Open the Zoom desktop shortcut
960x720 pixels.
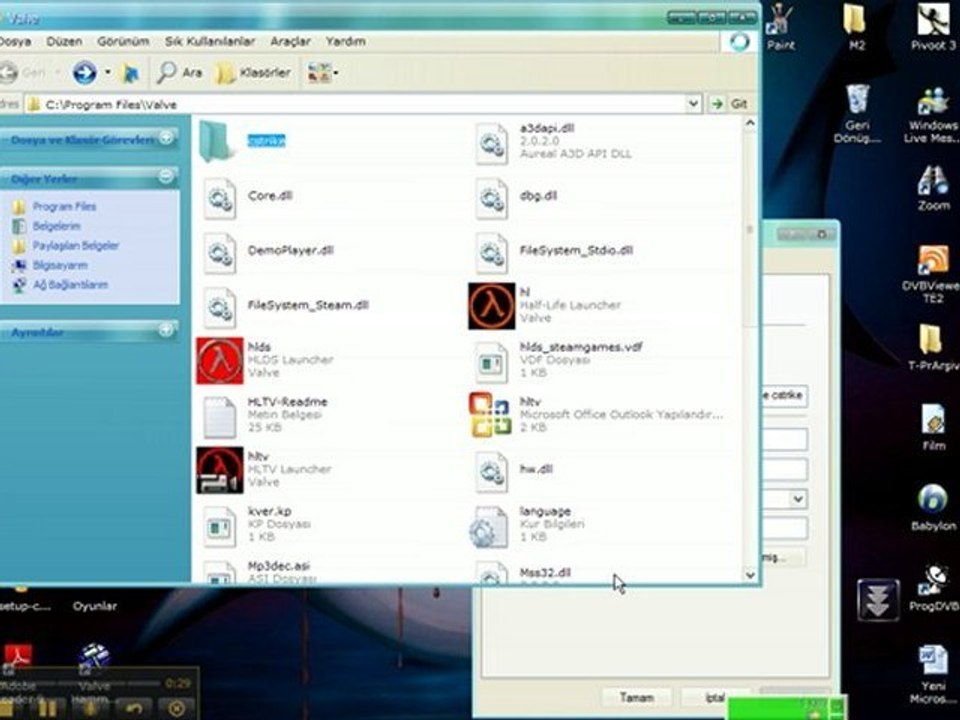click(933, 188)
